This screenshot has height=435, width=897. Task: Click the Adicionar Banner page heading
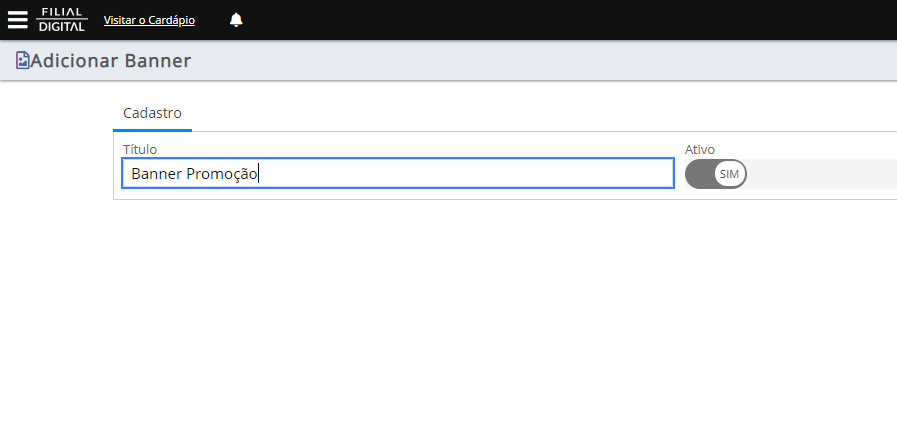110,60
